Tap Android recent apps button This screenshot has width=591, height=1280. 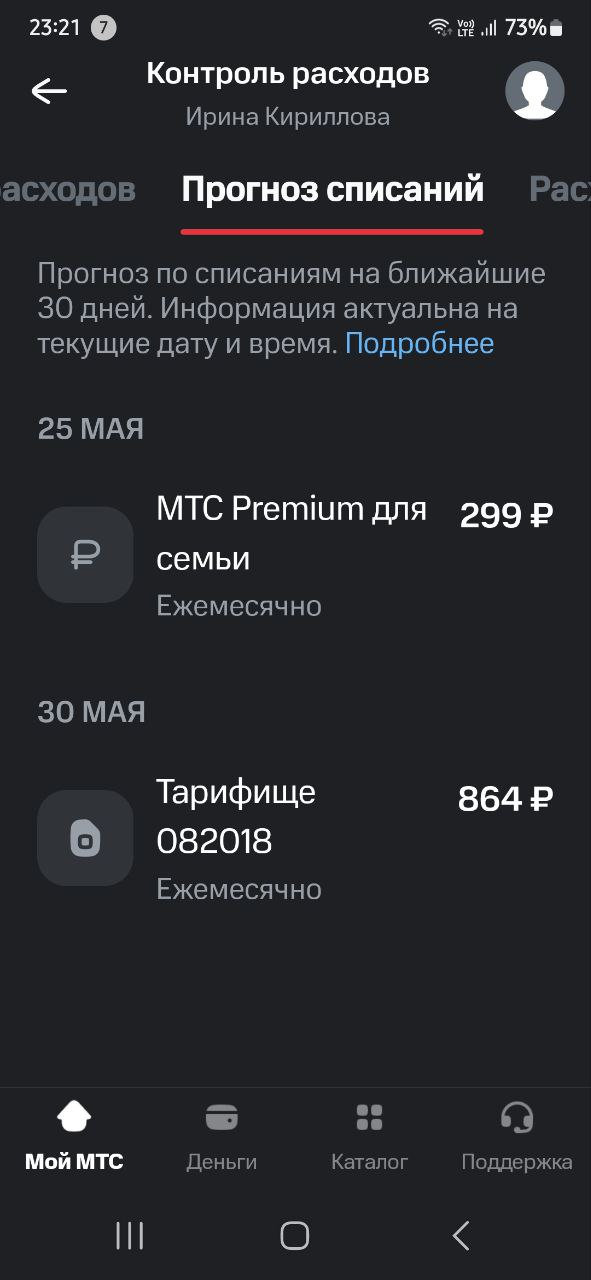tap(130, 1236)
